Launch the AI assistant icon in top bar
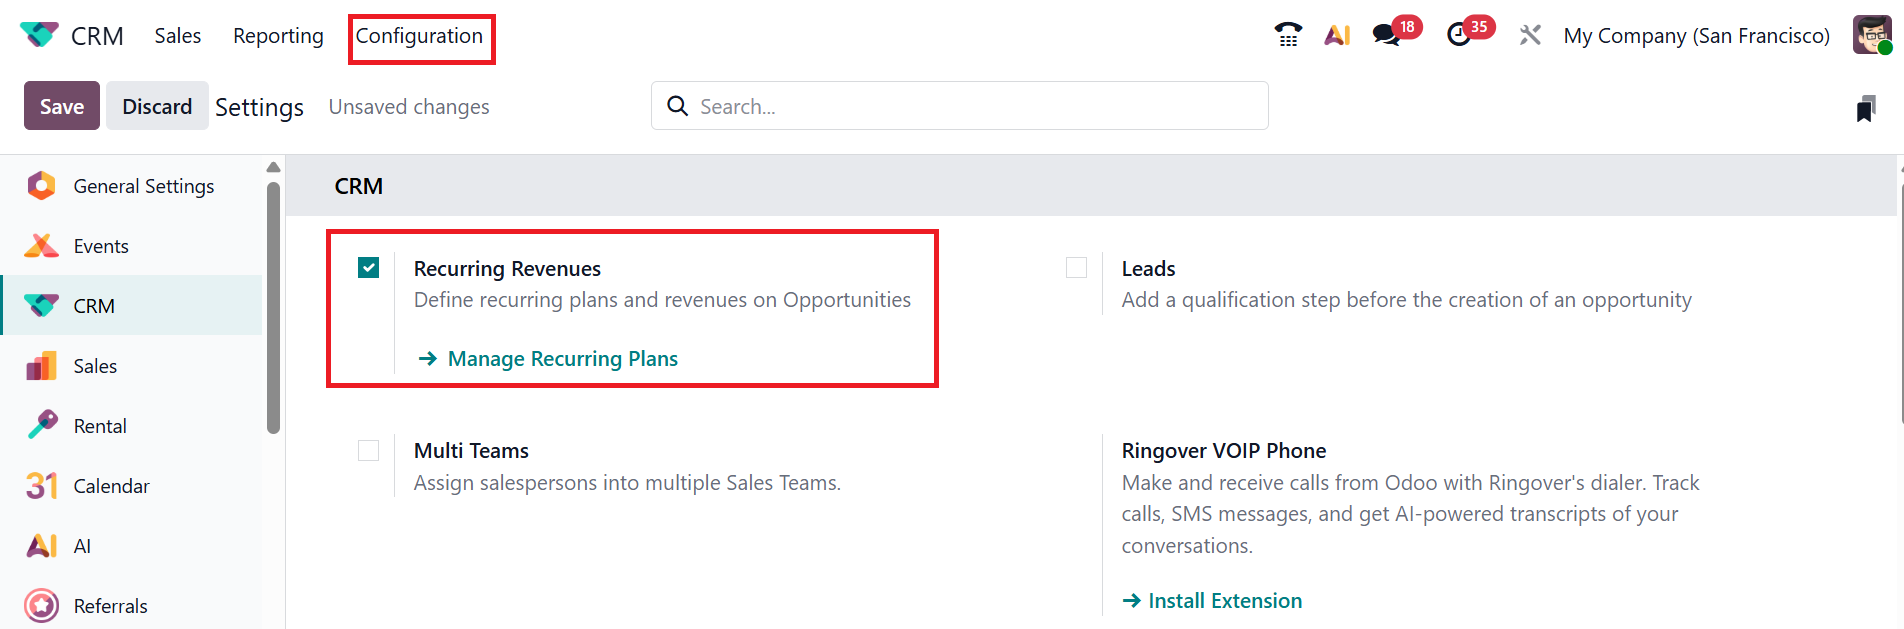Viewport: 1904px width, 629px height. [x=1337, y=35]
